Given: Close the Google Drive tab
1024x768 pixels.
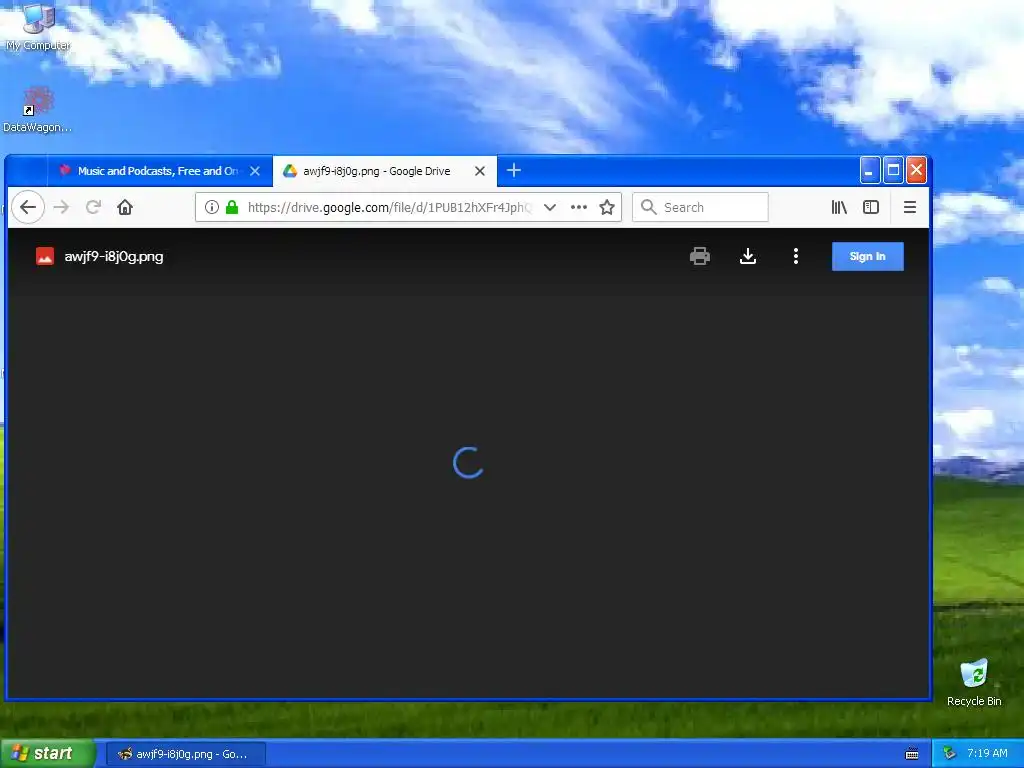Looking at the screenshot, I should [x=479, y=171].
